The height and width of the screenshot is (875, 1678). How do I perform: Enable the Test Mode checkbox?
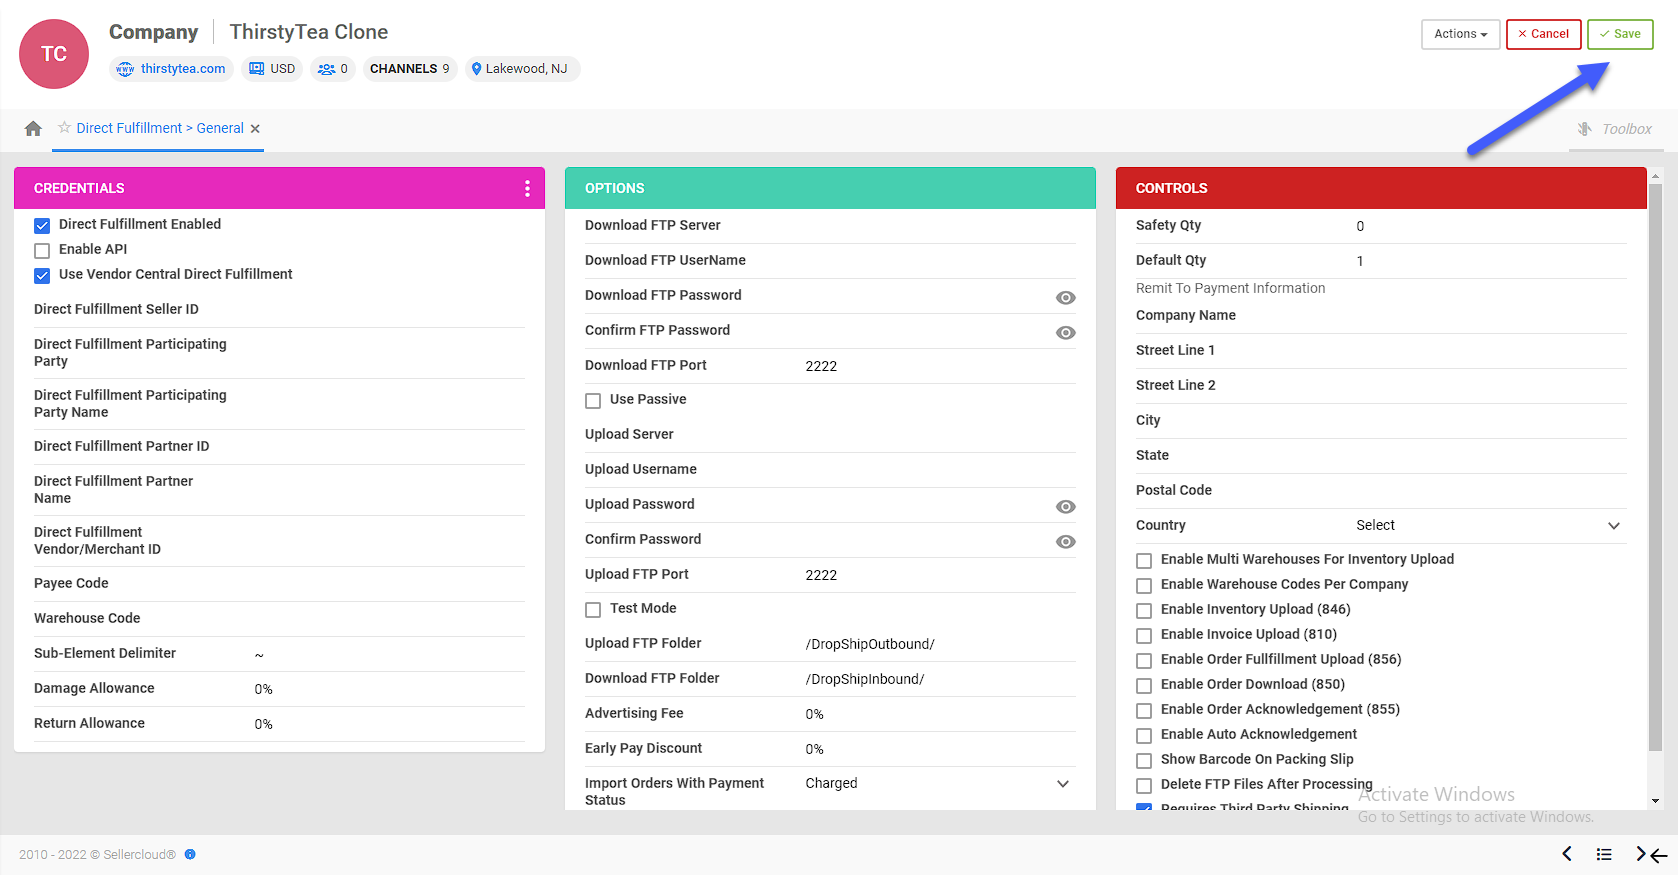pyautogui.click(x=593, y=610)
